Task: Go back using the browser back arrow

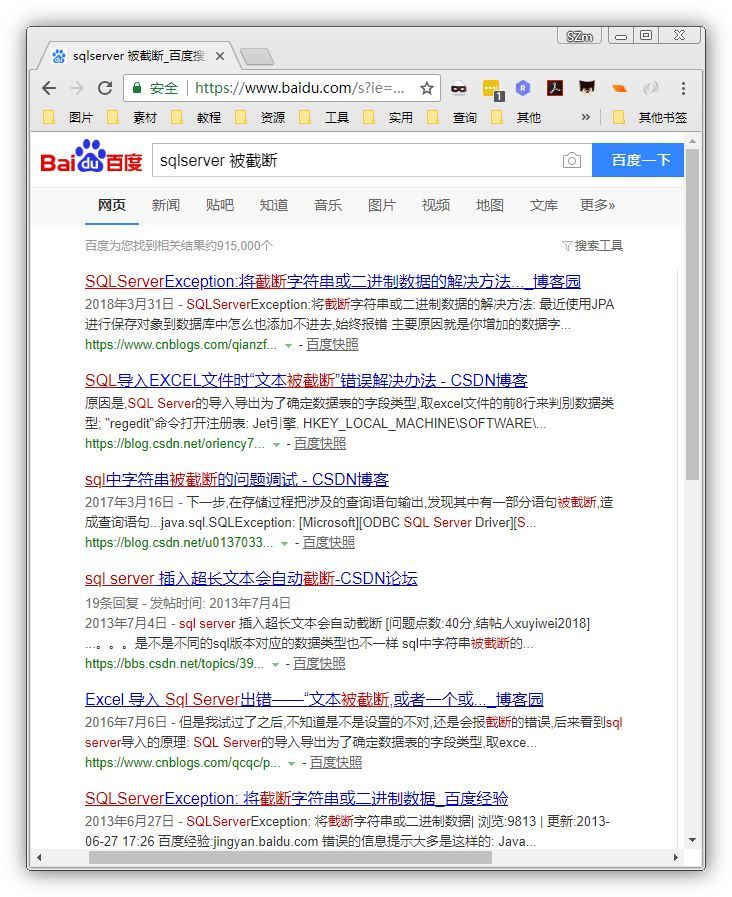Action: pyautogui.click(x=49, y=88)
